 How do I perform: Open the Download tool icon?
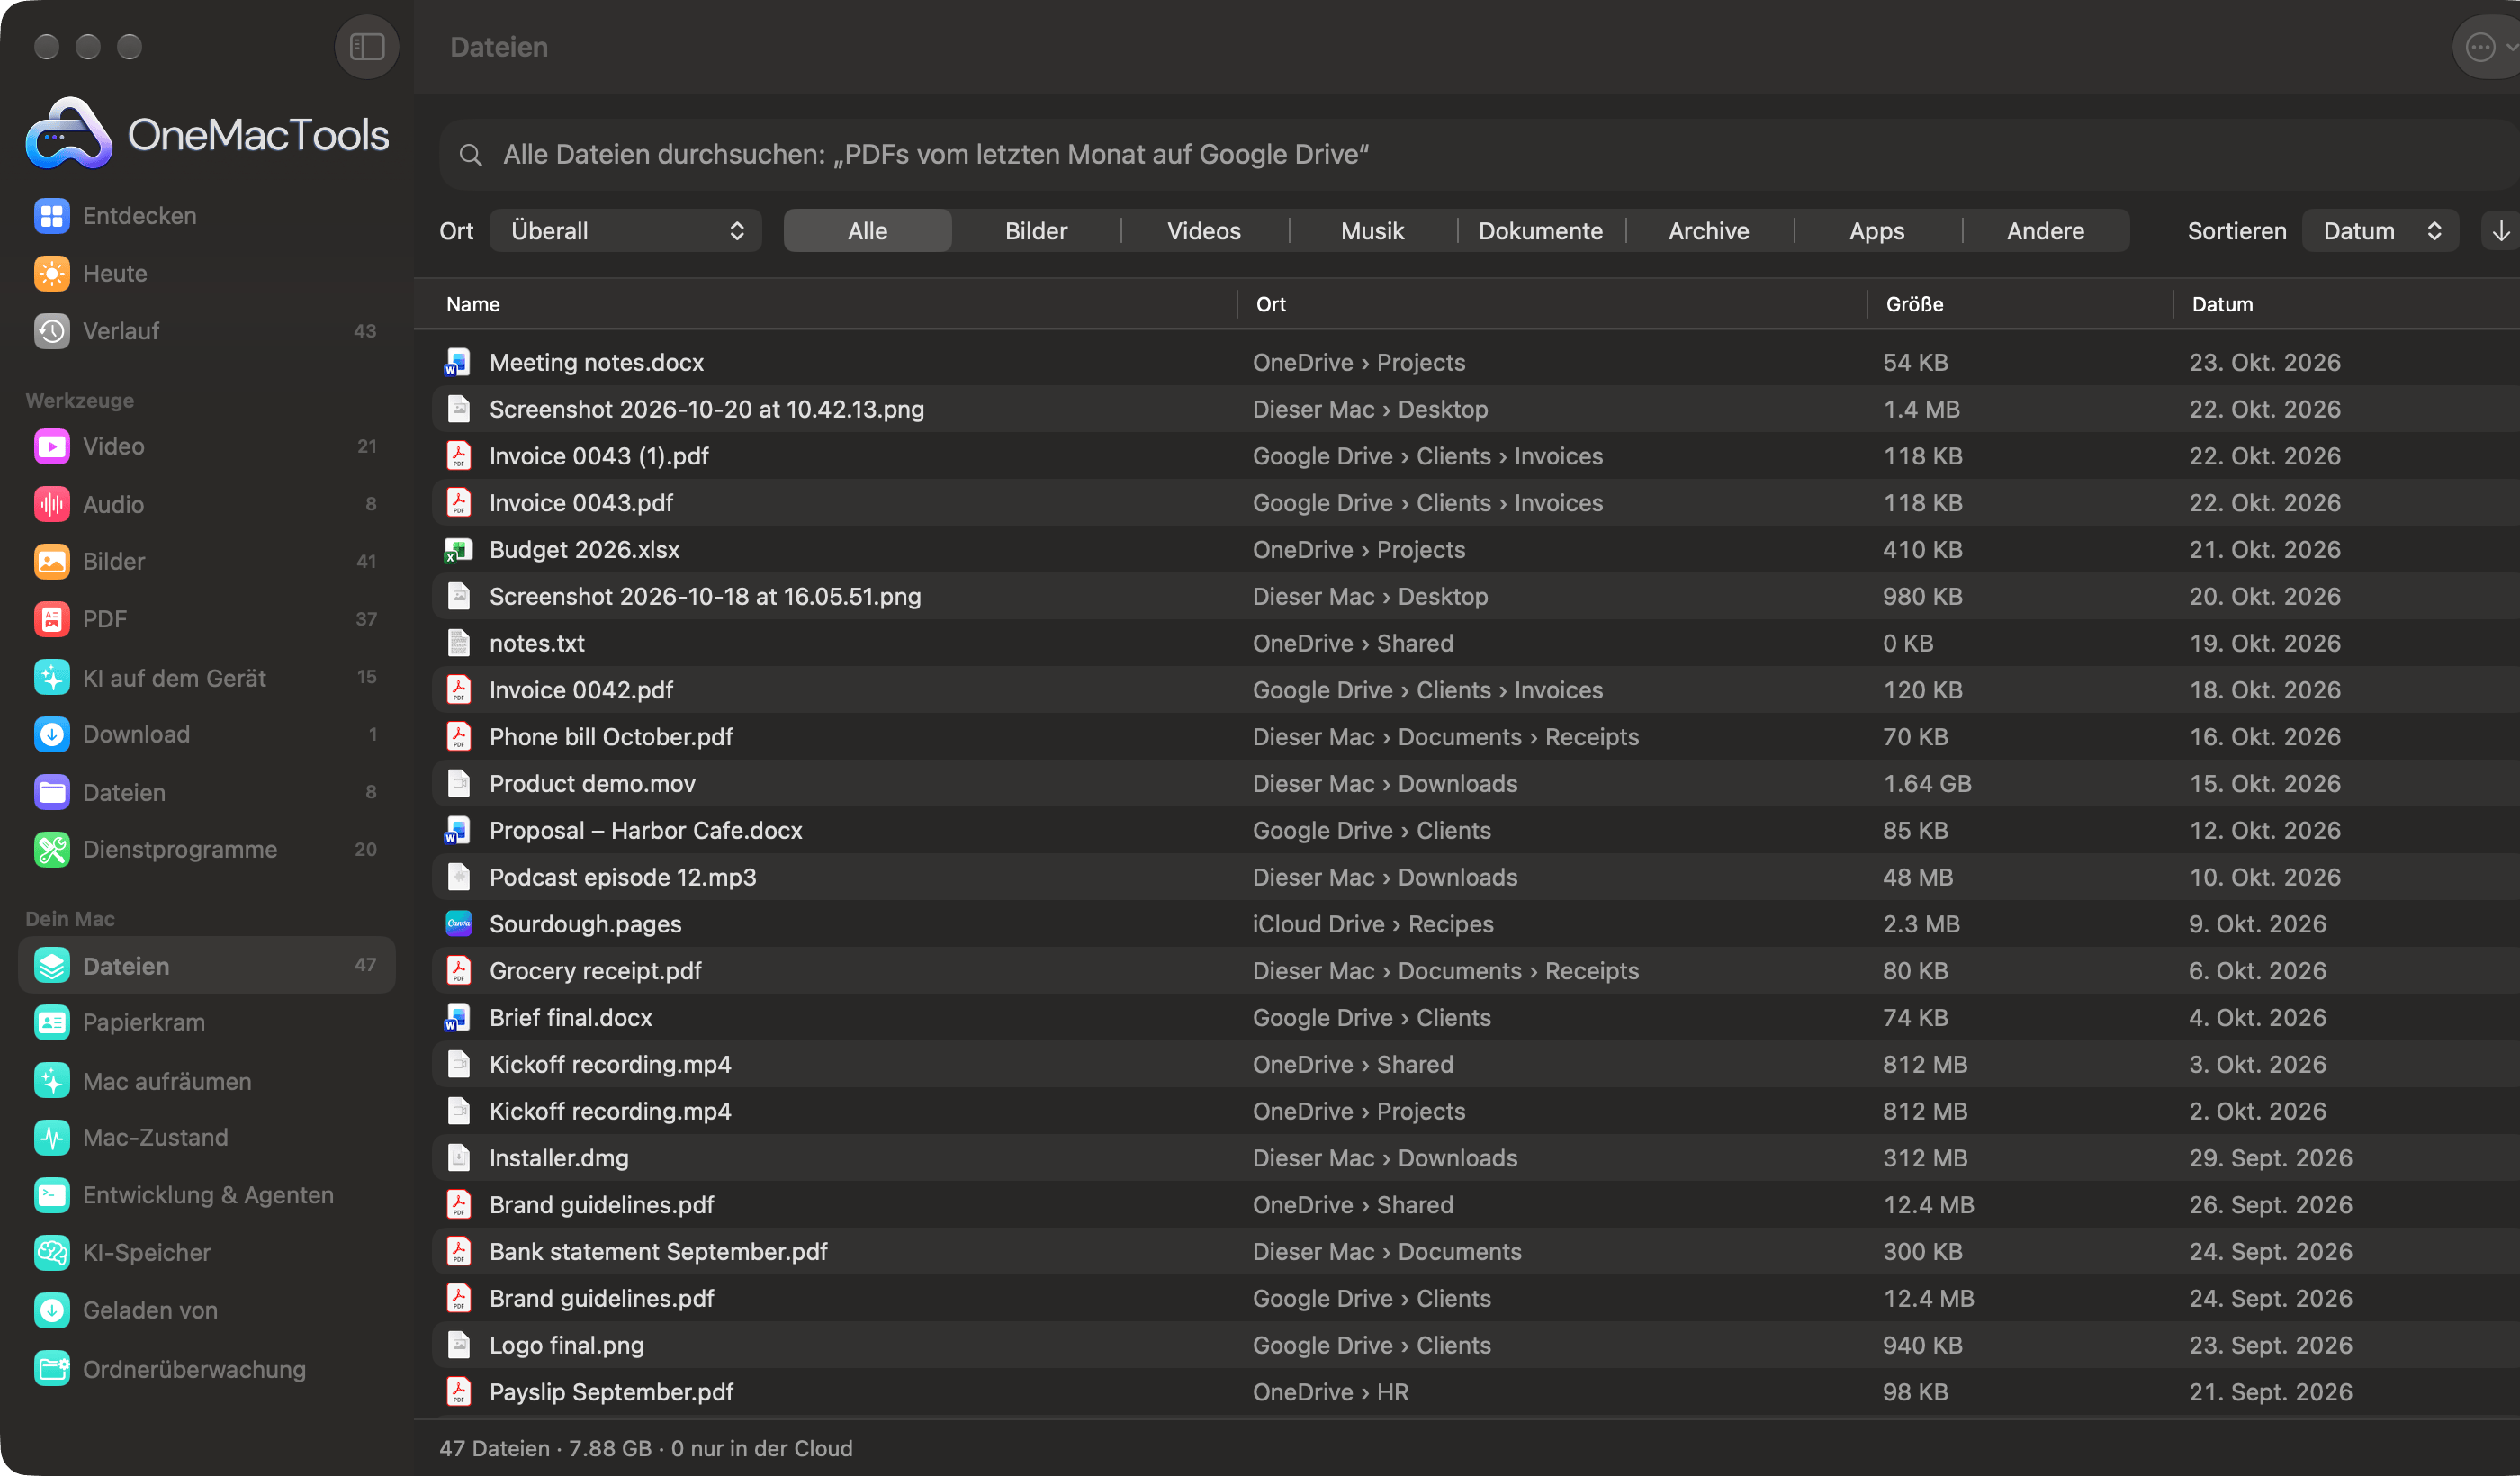click(x=52, y=734)
